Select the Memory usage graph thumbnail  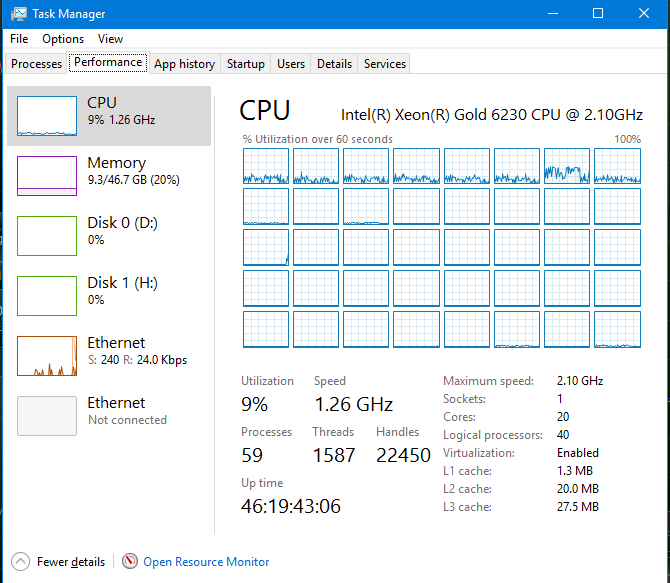coord(47,176)
